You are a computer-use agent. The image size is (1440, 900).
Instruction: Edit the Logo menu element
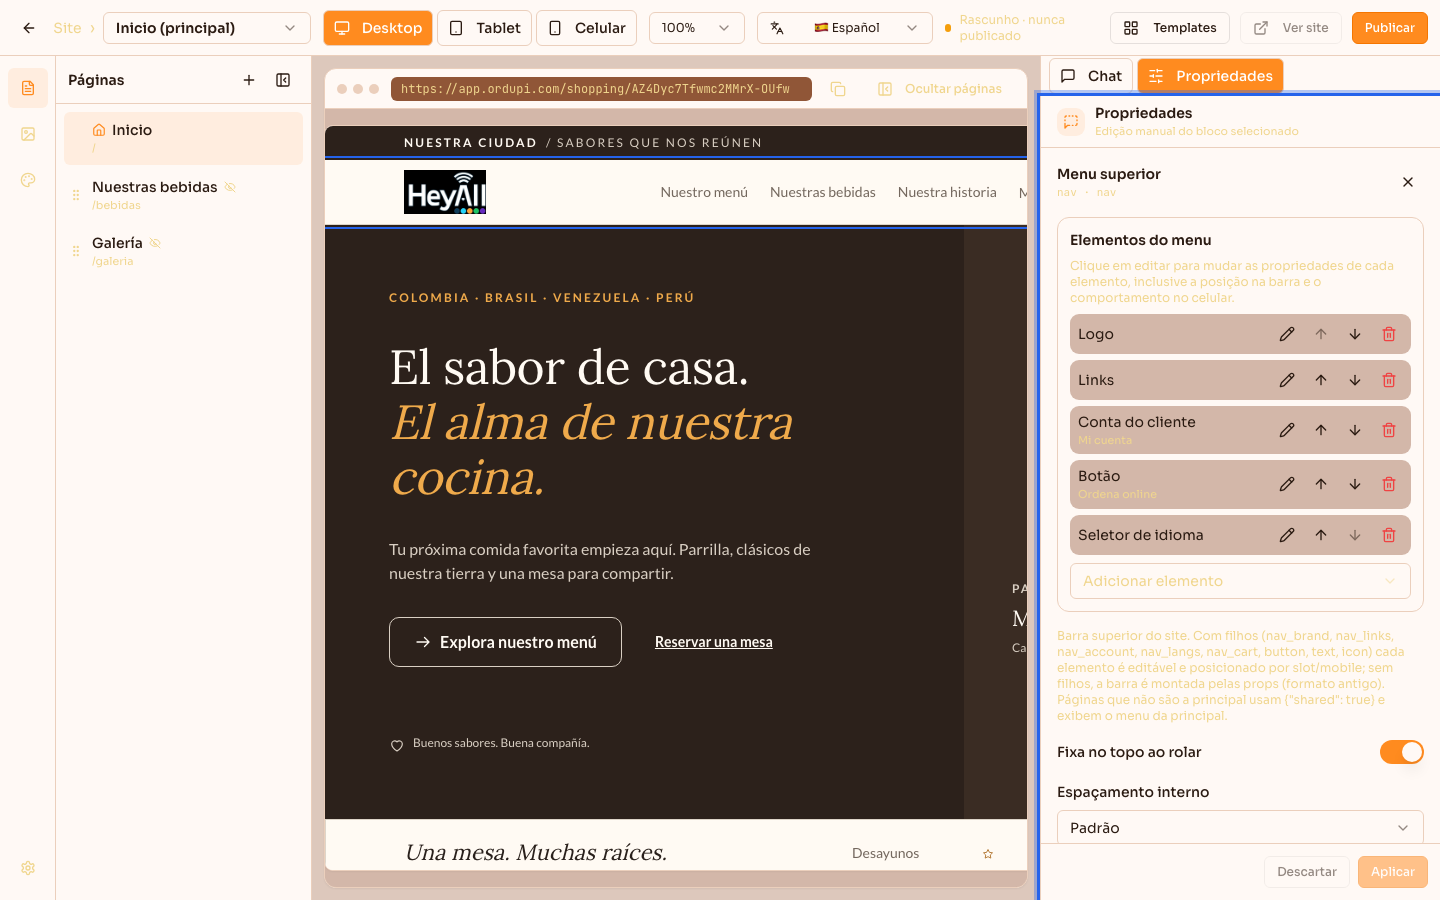(x=1287, y=334)
